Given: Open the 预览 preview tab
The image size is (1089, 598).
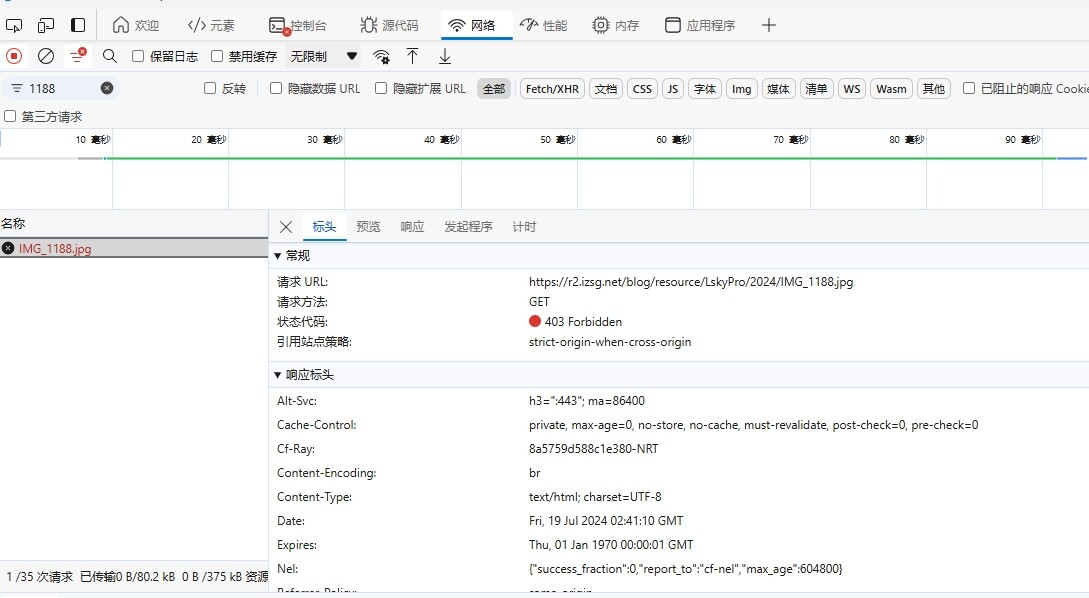Looking at the screenshot, I should pyautogui.click(x=368, y=226).
